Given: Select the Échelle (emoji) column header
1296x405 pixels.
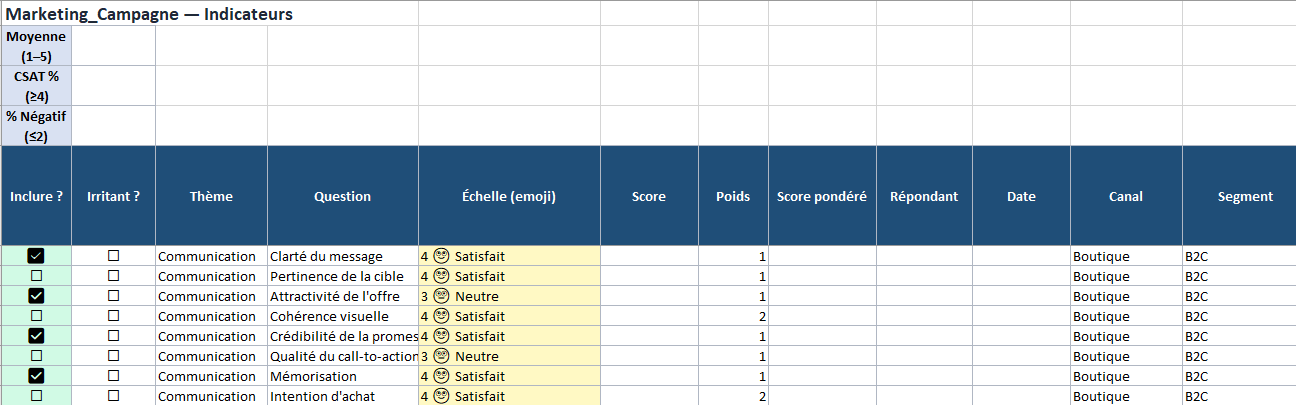Looking at the screenshot, I should pyautogui.click(x=509, y=196).
